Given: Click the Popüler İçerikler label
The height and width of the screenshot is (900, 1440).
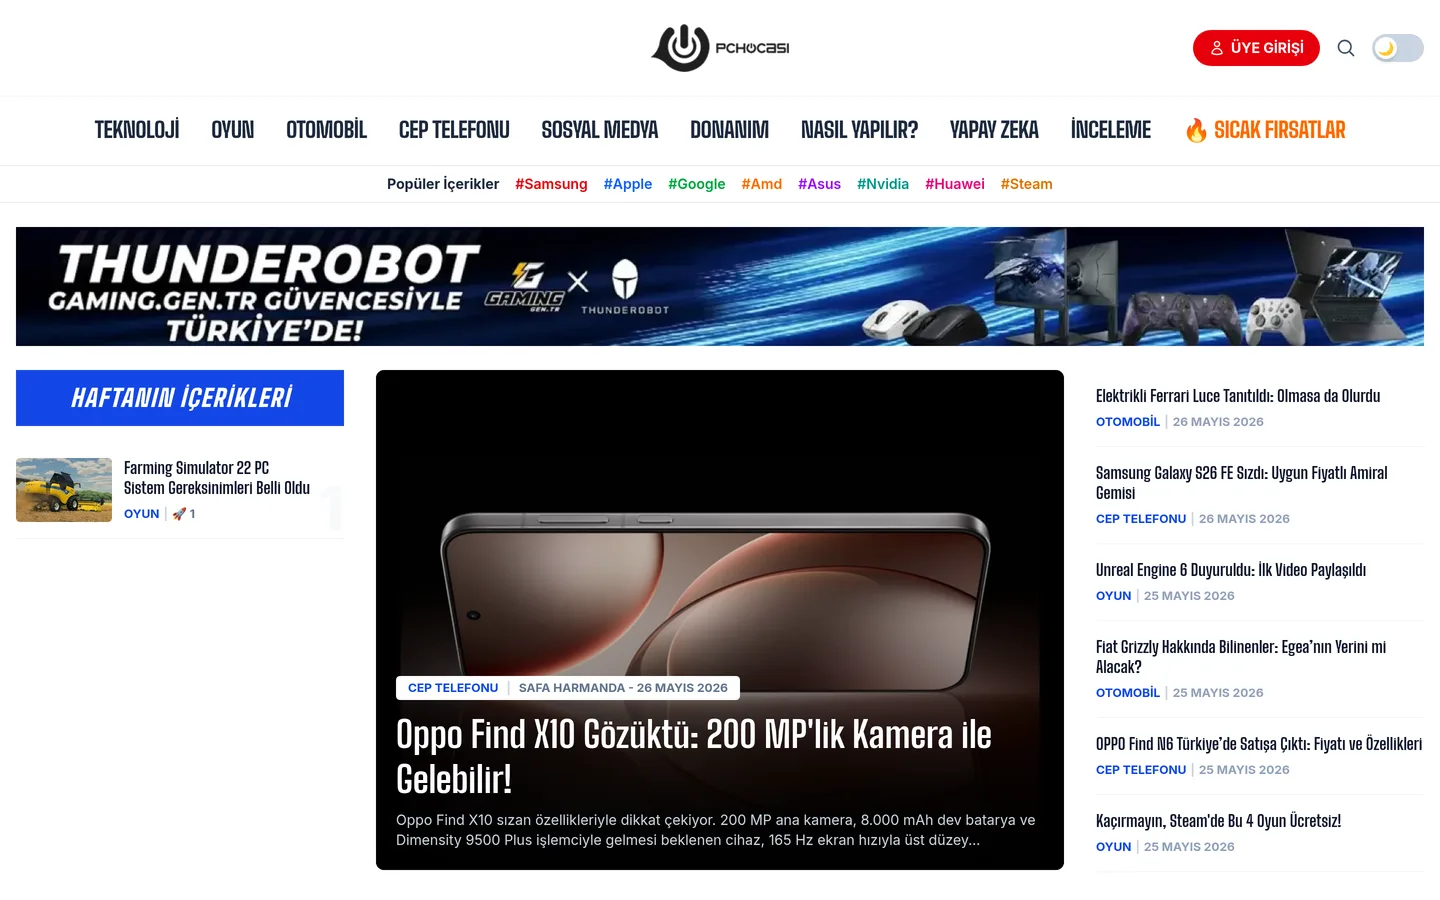Looking at the screenshot, I should pos(443,184).
